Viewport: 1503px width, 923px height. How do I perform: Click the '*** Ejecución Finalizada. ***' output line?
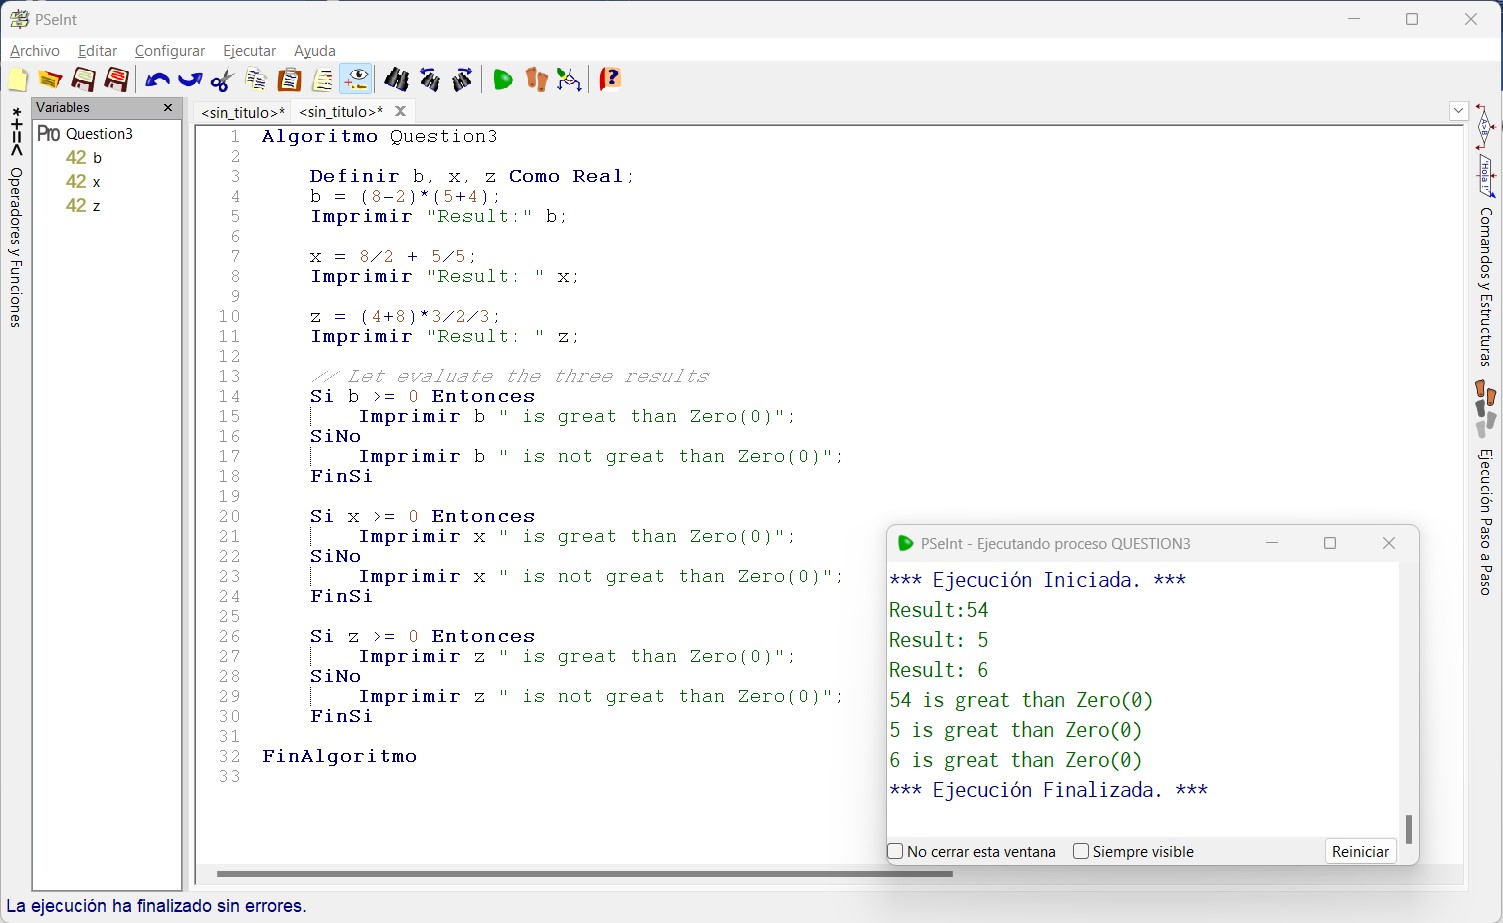pos(1048,790)
